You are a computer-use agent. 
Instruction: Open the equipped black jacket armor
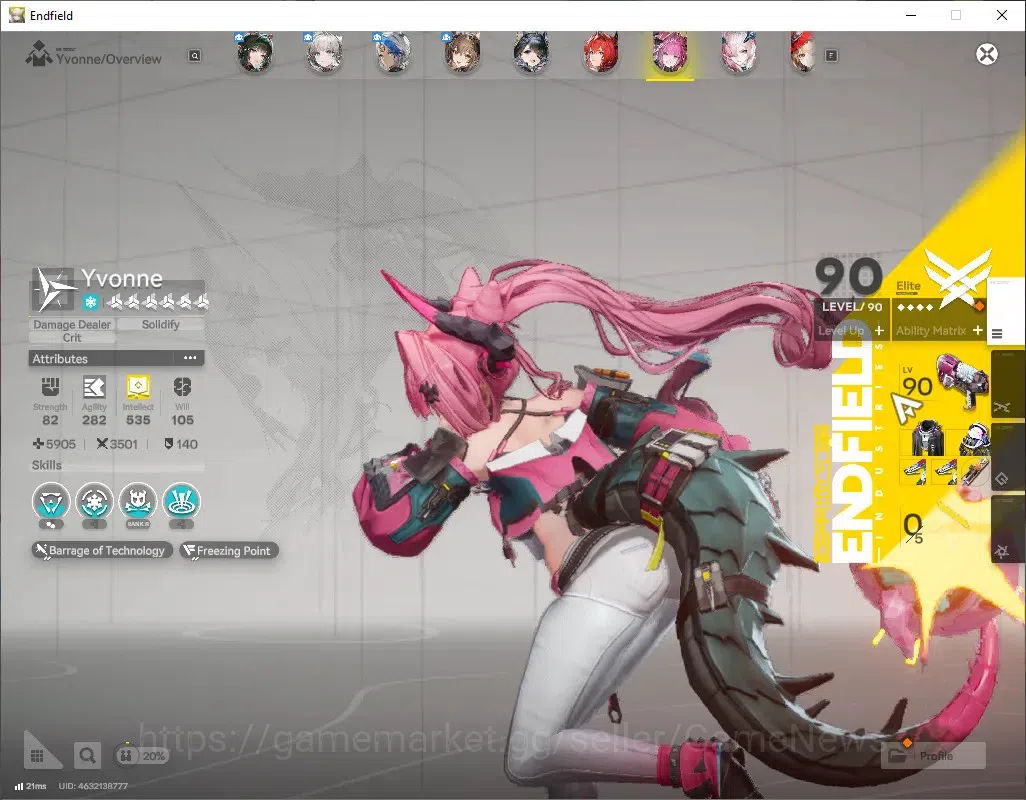[x=928, y=438]
